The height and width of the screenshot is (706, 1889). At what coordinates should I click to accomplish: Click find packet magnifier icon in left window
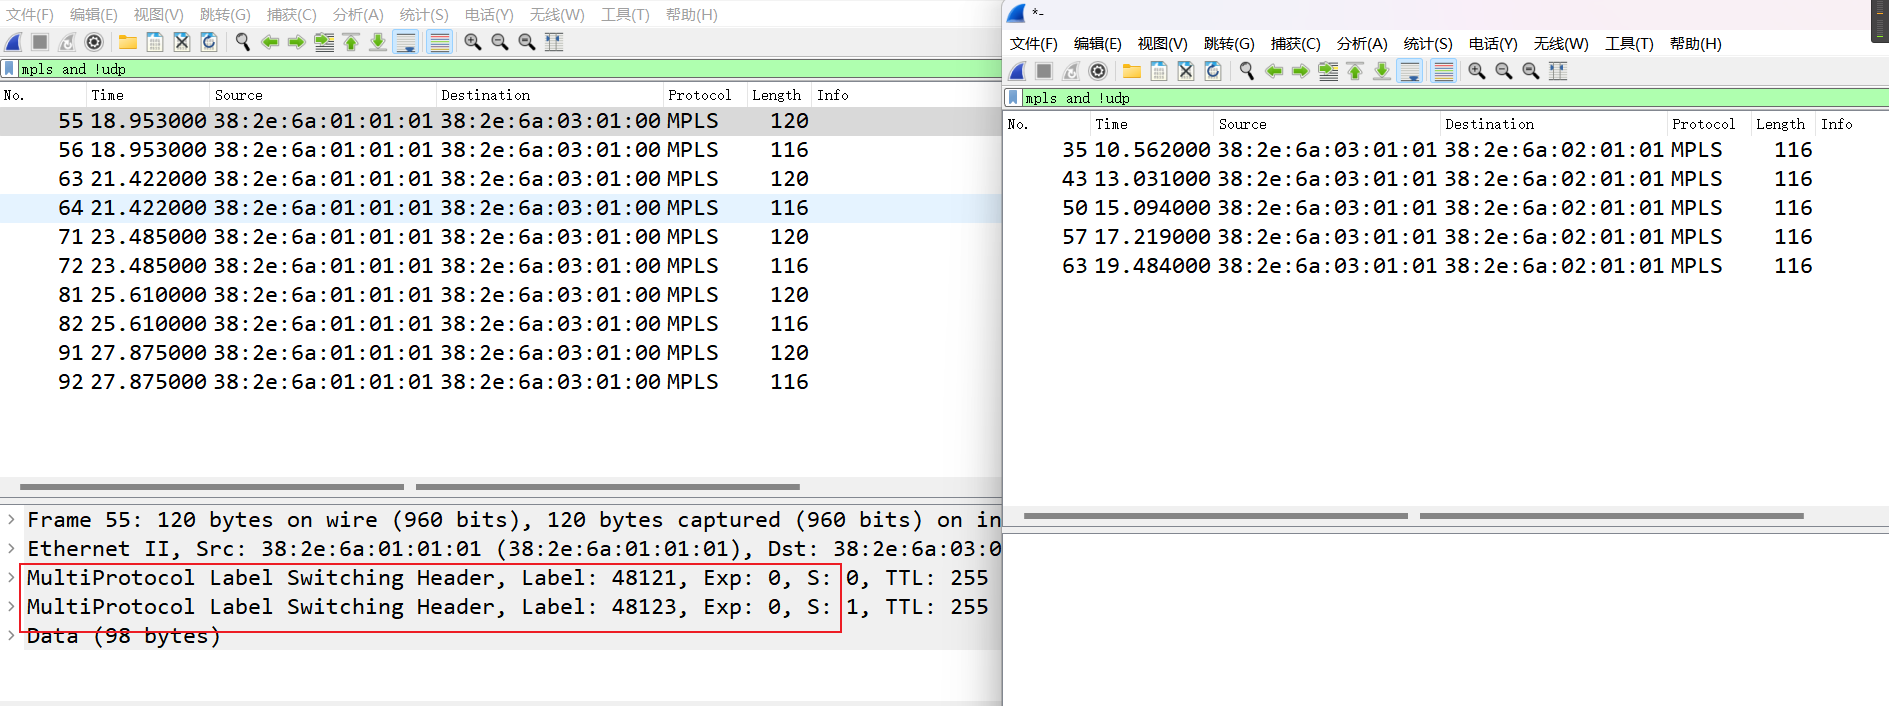pyautogui.click(x=243, y=42)
